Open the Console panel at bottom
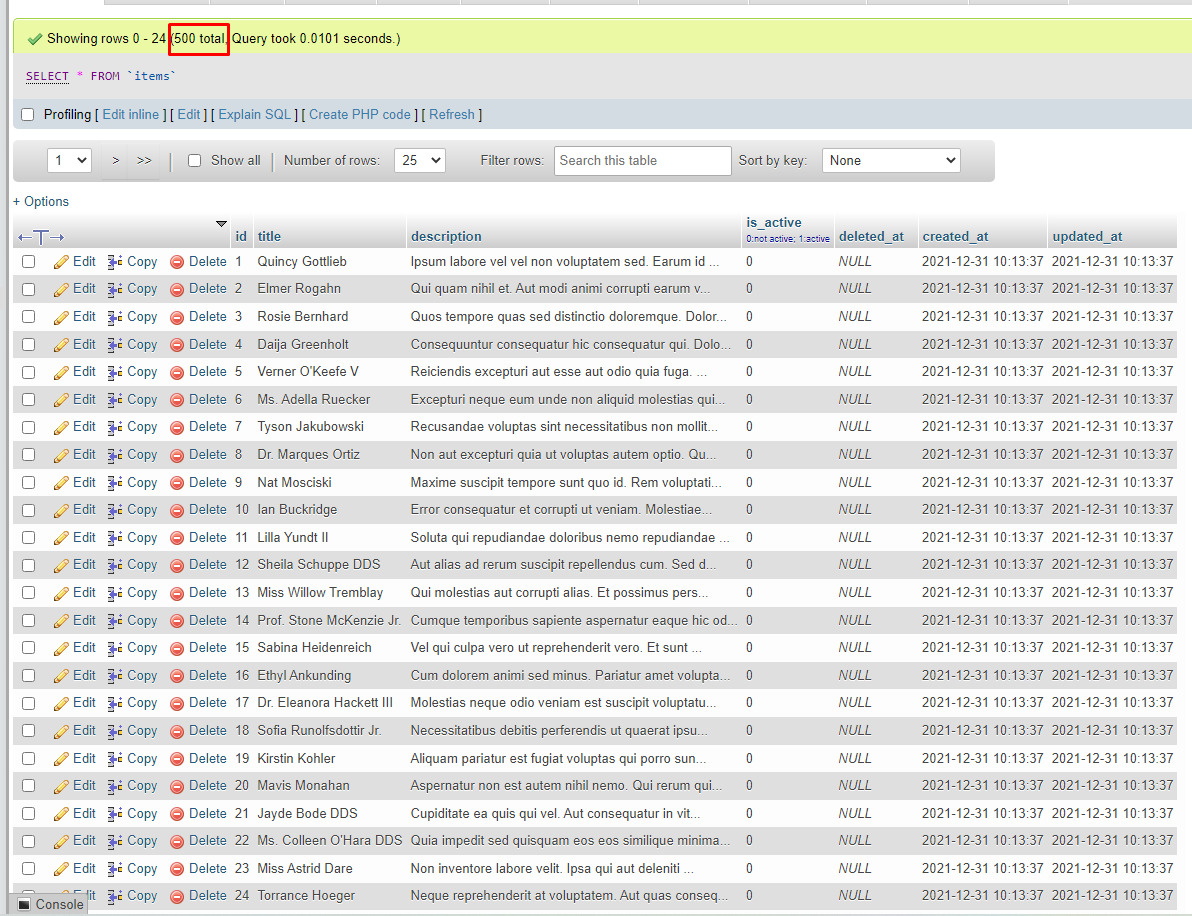Viewport: 1192px width, 916px height. [50, 904]
